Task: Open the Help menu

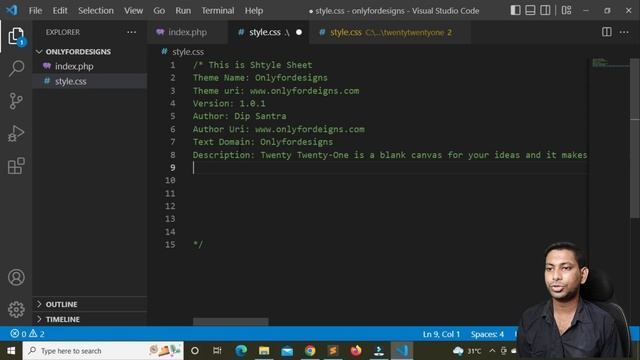Action: (253, 11)
